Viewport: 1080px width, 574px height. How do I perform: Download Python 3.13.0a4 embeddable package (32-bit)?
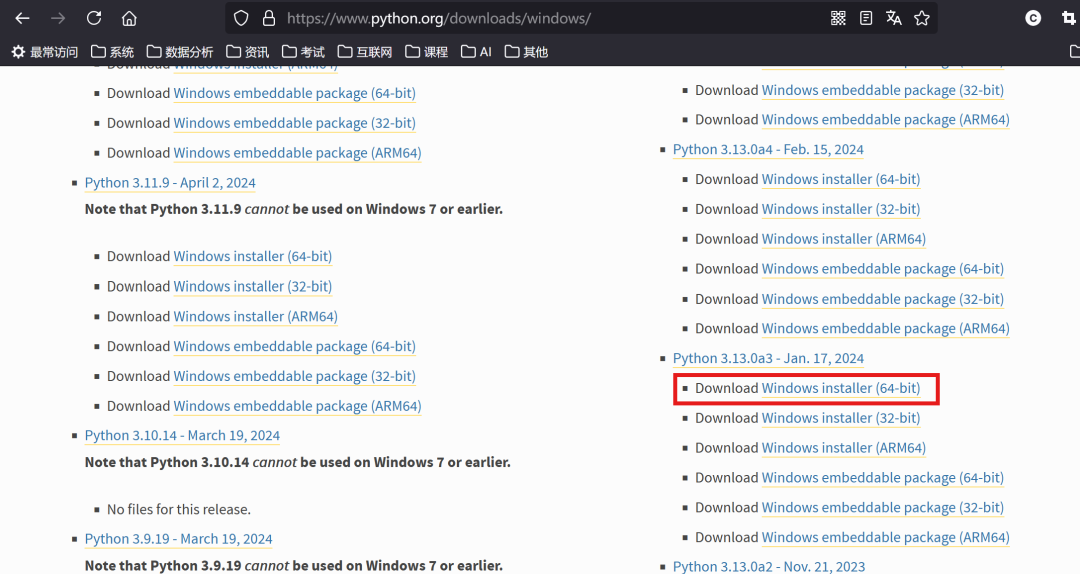[883, 299]
